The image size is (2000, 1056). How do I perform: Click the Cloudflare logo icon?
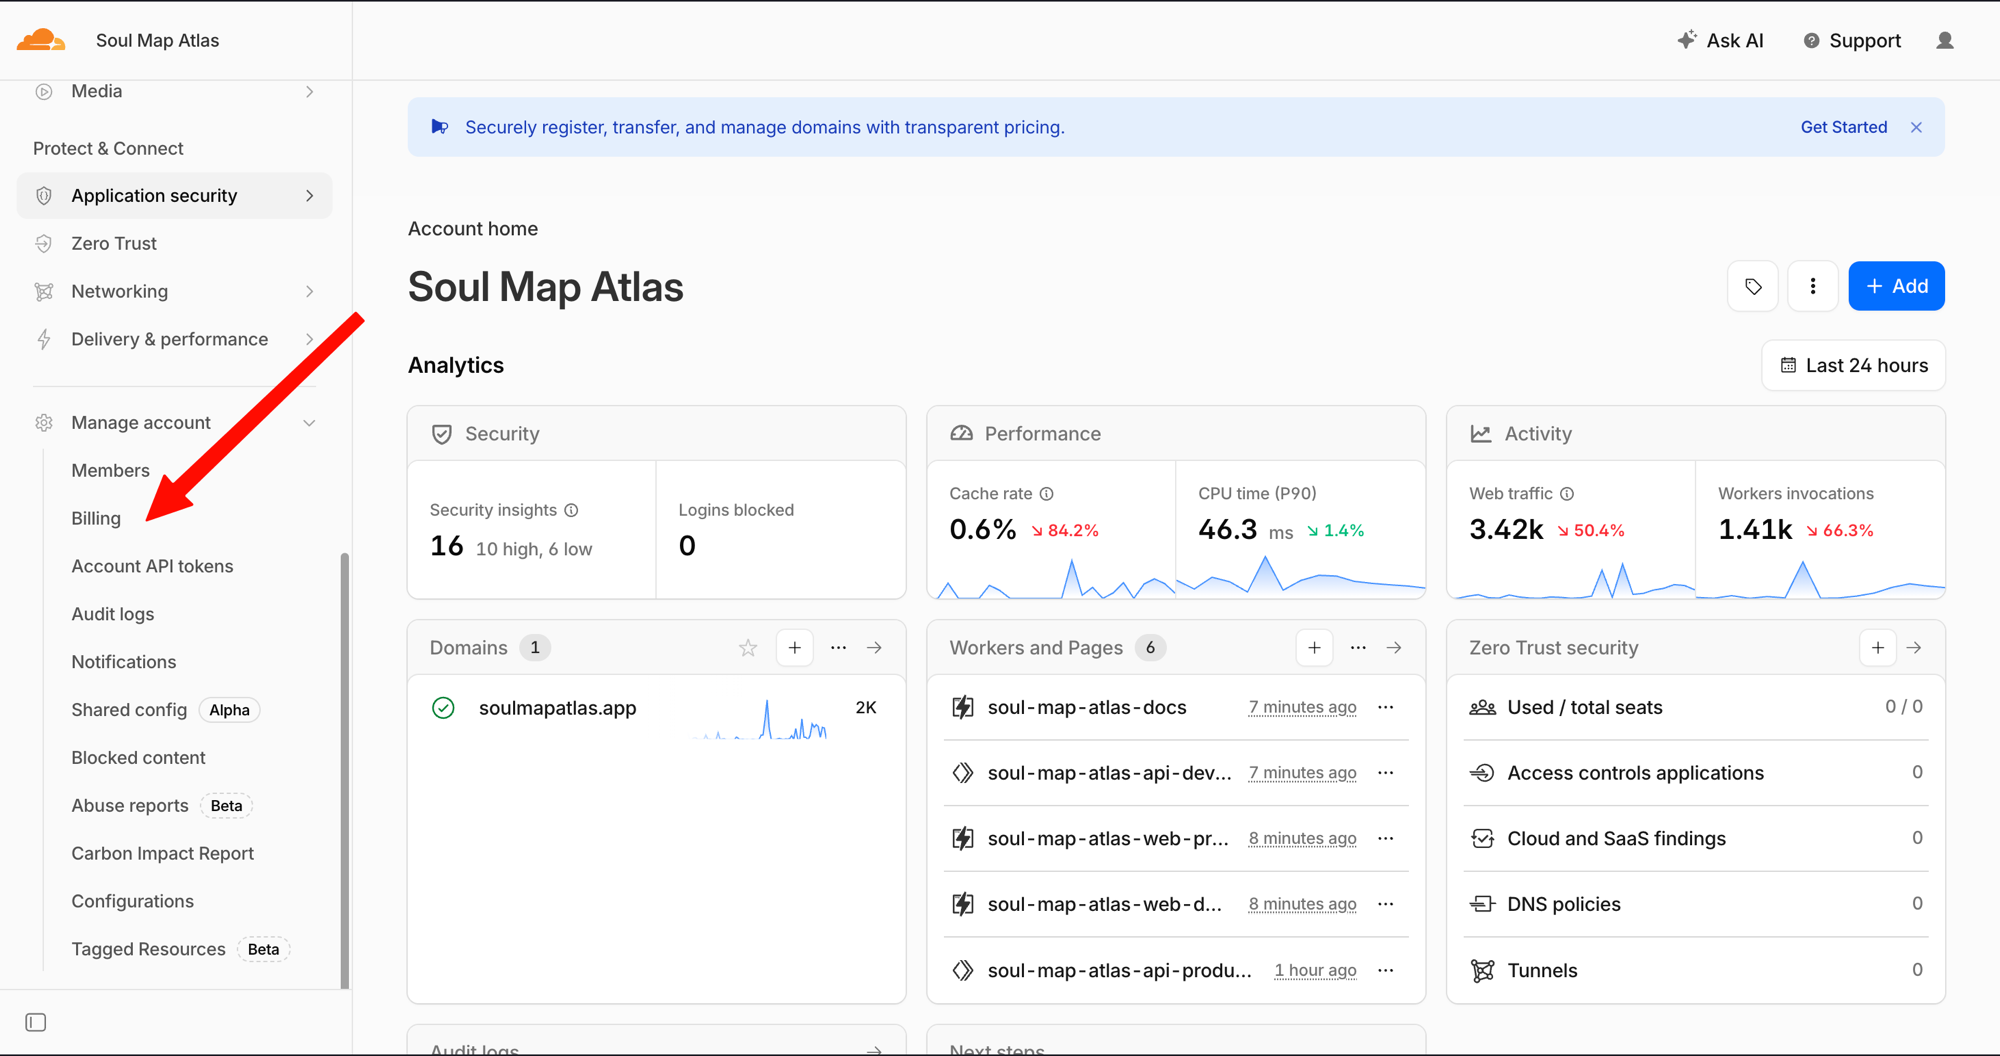pyautogui.click(x=41, y=40)
